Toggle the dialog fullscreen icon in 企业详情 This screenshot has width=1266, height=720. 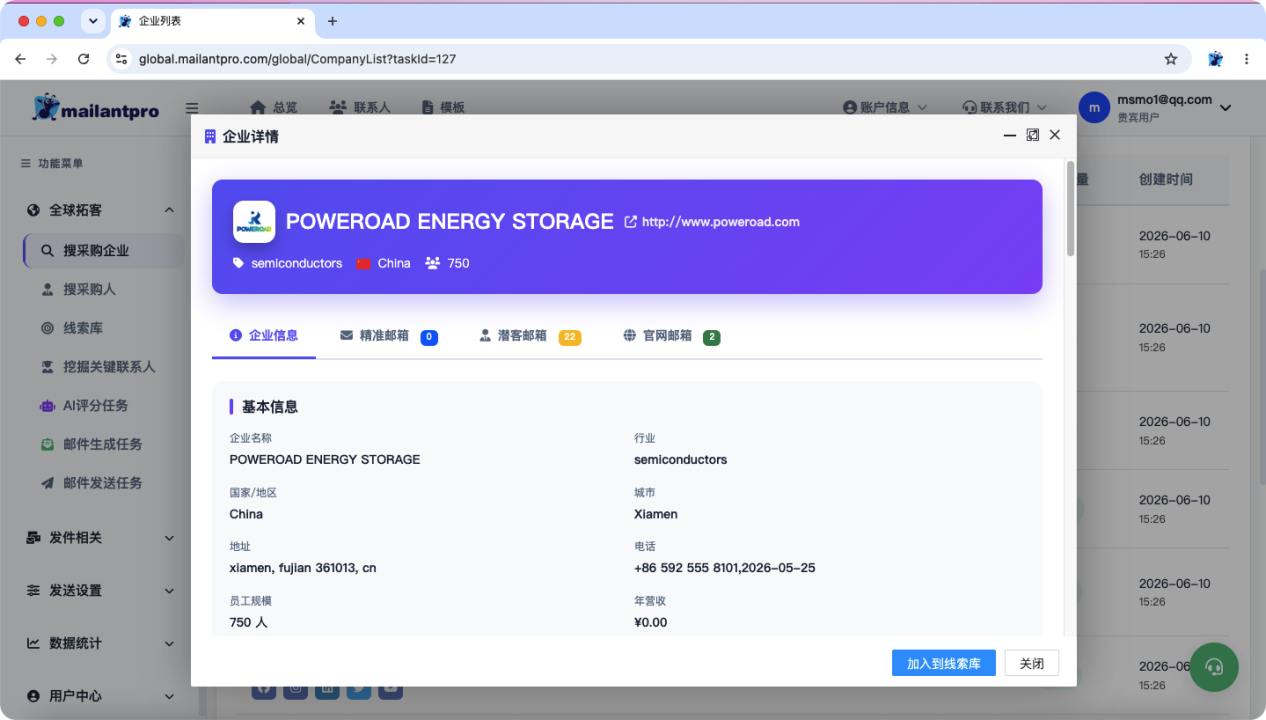1033,135
